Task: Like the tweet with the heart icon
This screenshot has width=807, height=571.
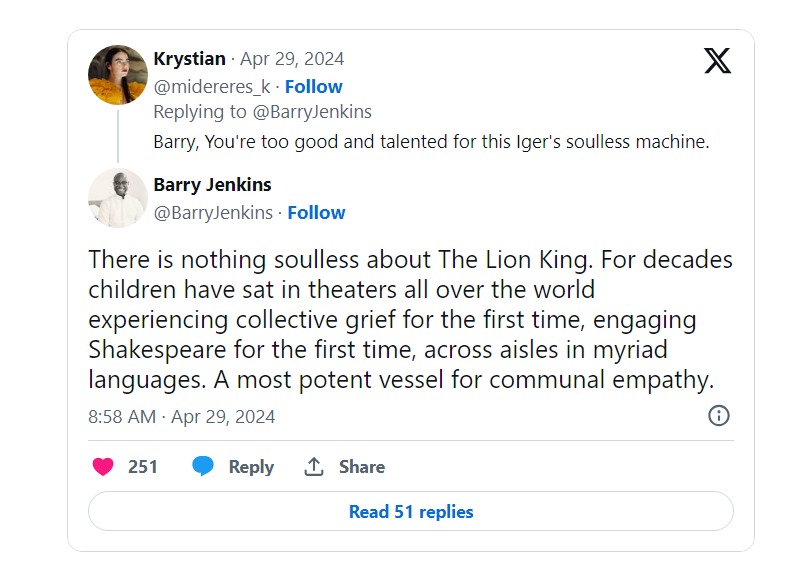Action: coord(103,467)
